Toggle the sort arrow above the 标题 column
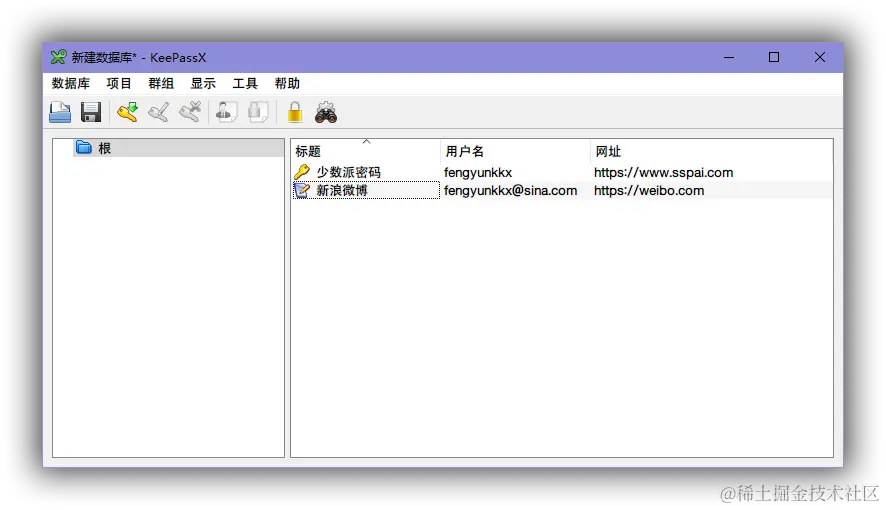 pyautogui.click(x=366, y=142)
